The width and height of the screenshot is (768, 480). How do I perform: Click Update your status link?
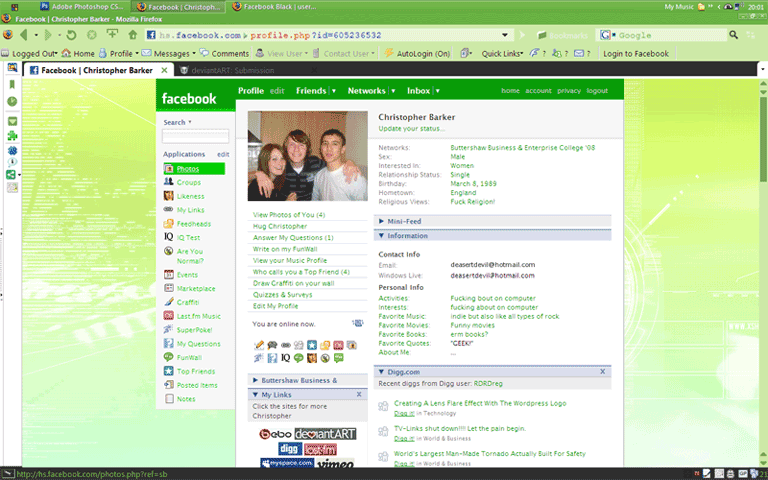click(411, 129)
